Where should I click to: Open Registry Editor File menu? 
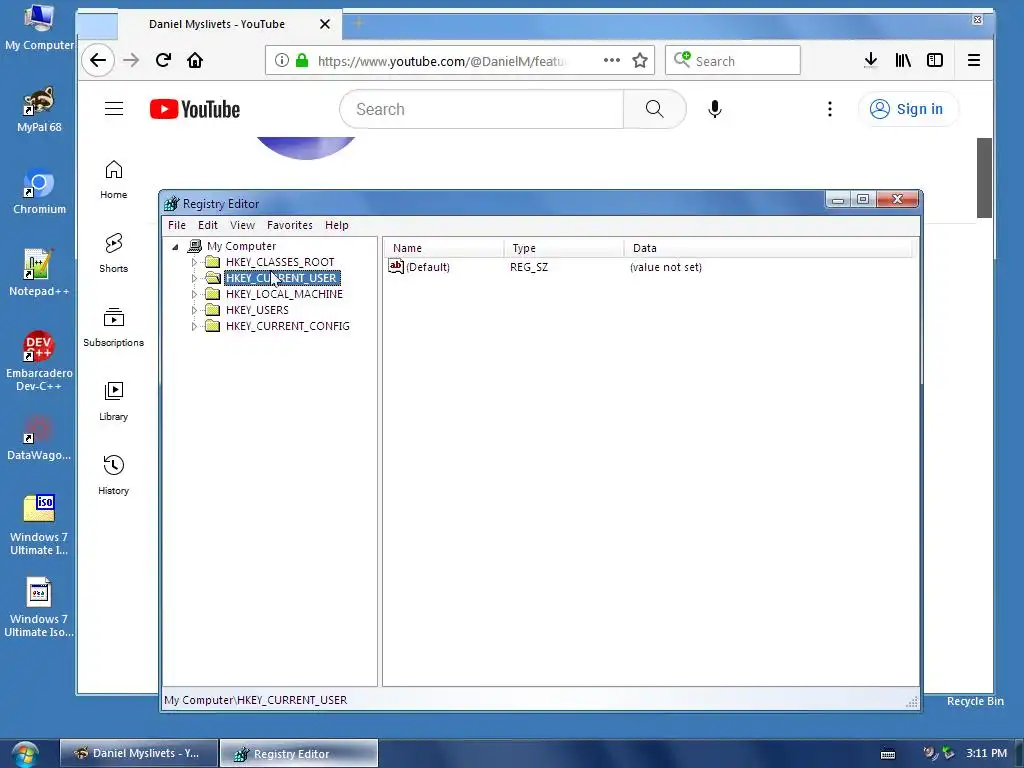coord(177,225)
